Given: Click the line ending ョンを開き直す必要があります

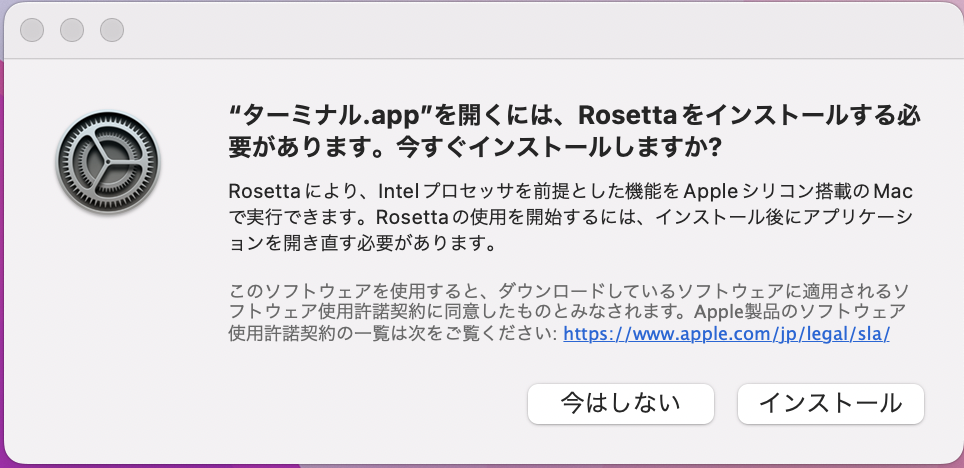Looking at the screenshot, I should coord(362,243).
